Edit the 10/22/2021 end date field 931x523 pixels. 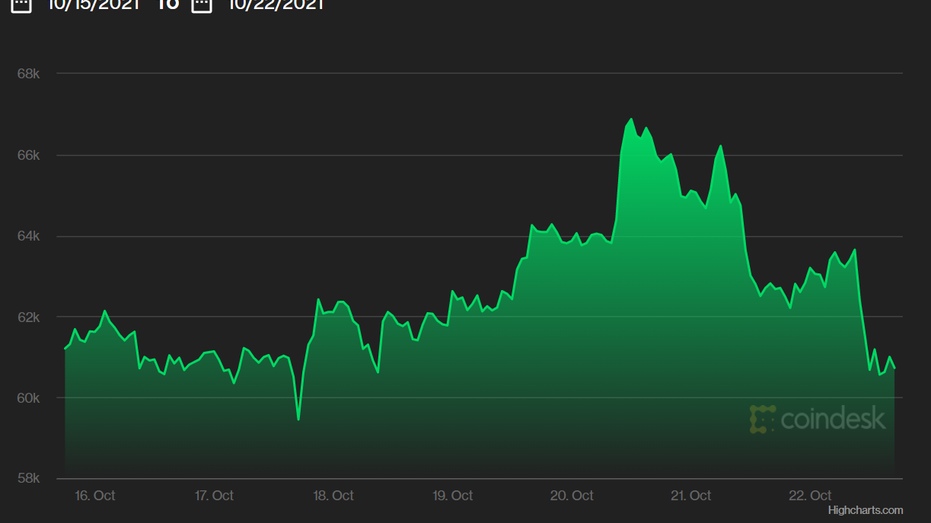[276, 4]
